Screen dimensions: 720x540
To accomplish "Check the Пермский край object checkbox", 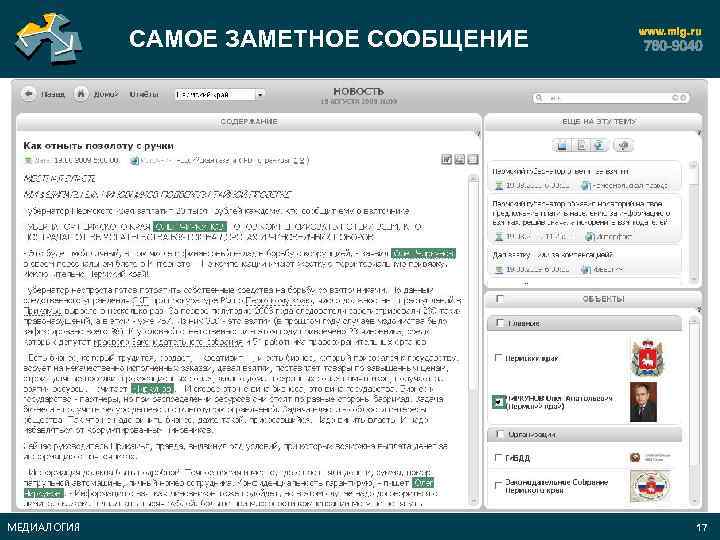I will (x=498, y=358).
